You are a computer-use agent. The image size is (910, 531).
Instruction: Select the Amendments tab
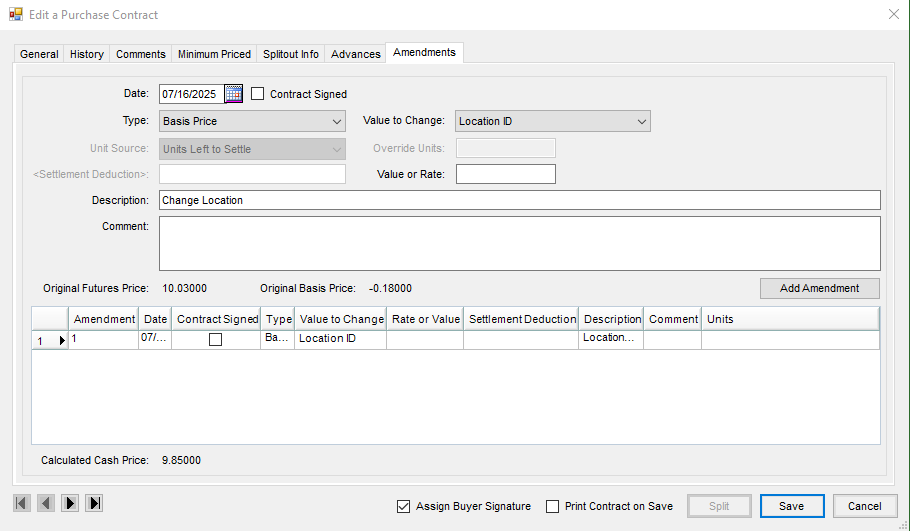[x=424, y=52]
